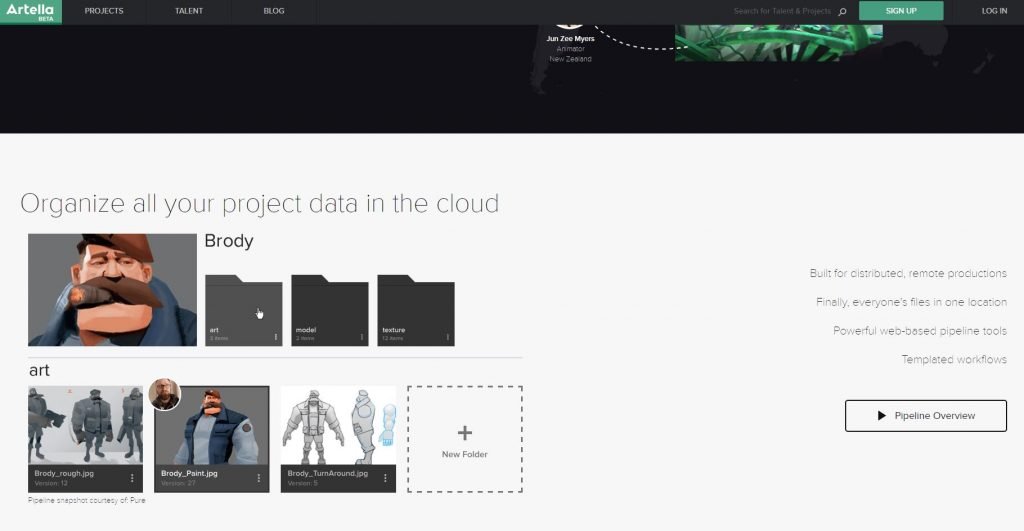This screenshot has height=531, width=1024.
Task: Go to the Projects menu
Action: tap(104, 11)
